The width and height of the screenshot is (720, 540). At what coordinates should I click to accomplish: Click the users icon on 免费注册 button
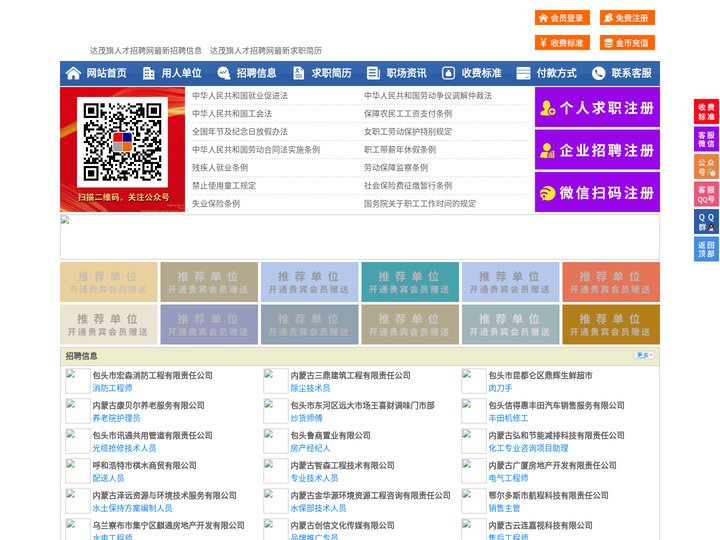(608, 18)
